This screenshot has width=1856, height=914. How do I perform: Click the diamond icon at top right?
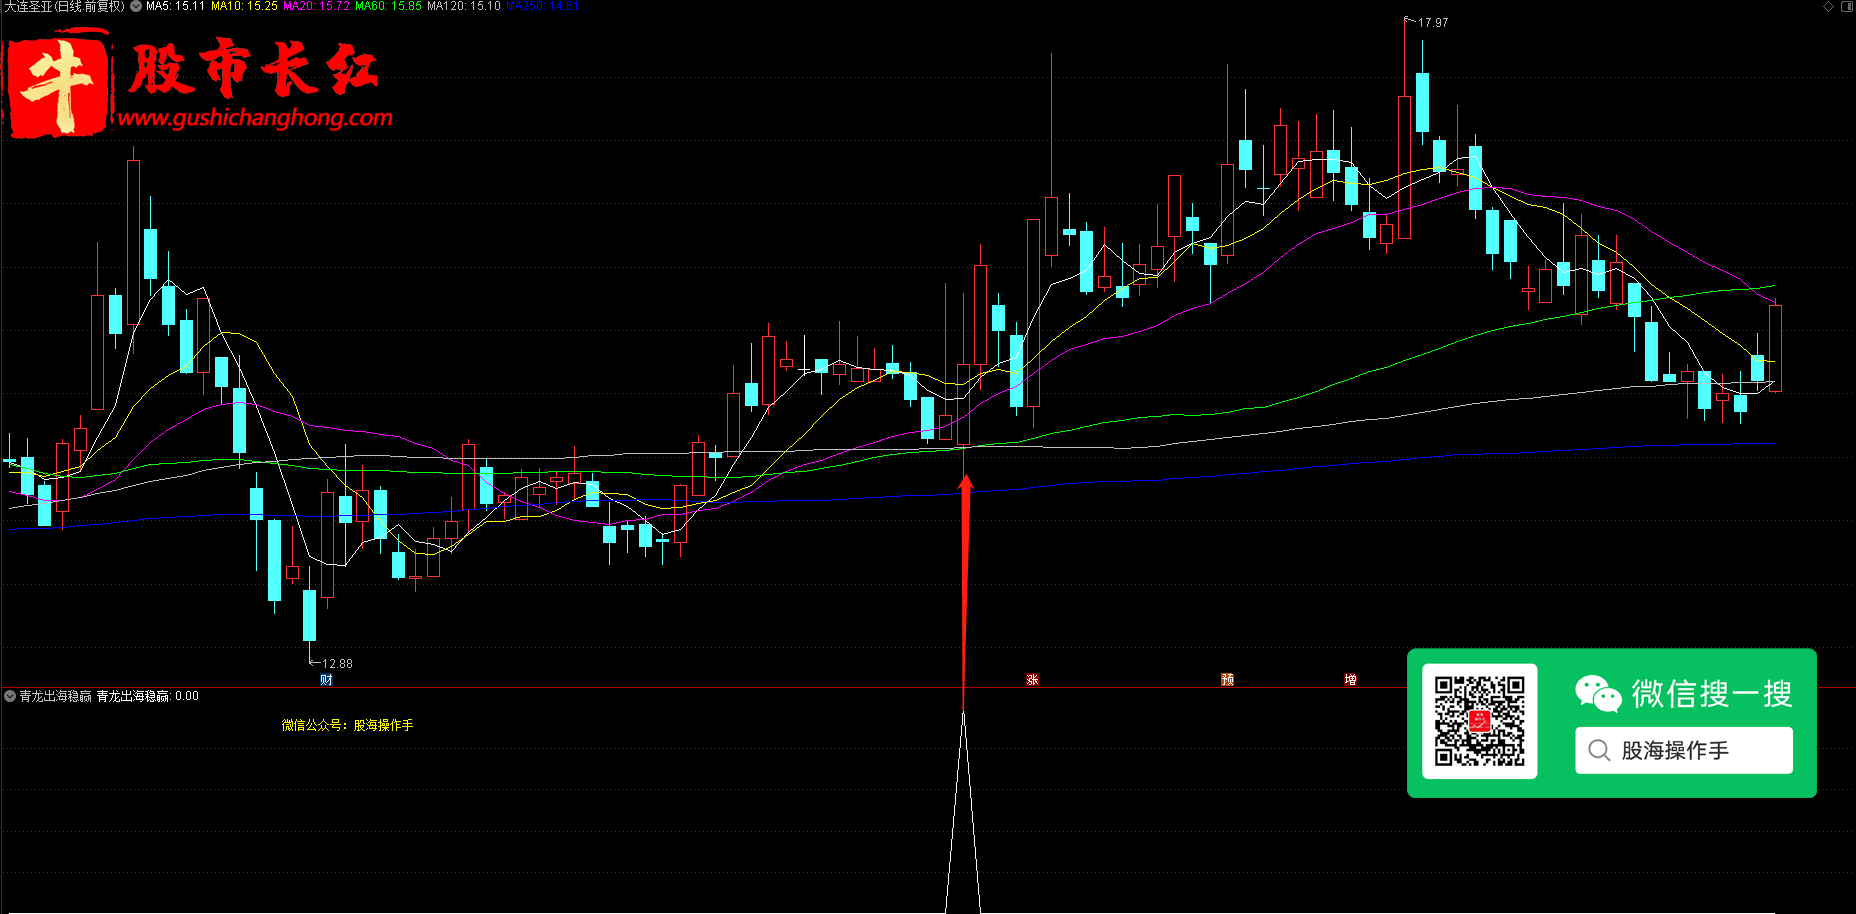[1829, 6]
